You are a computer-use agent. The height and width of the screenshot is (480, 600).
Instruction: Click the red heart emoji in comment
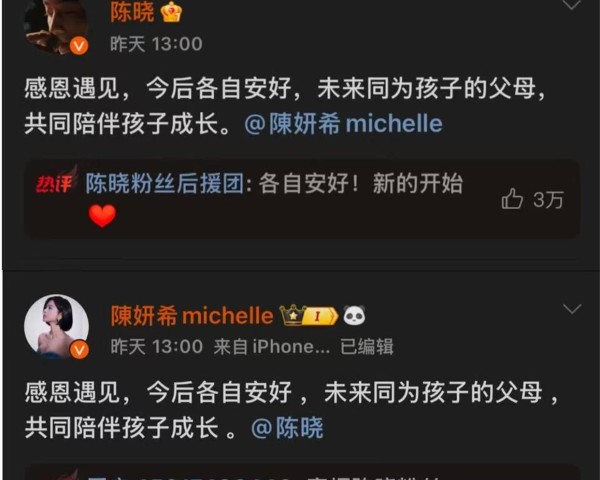pos(102,216)
